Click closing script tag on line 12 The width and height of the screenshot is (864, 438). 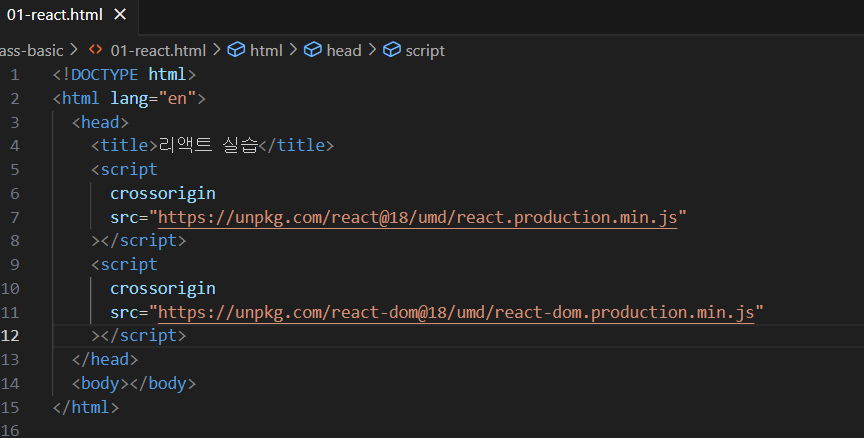[139, 336]
